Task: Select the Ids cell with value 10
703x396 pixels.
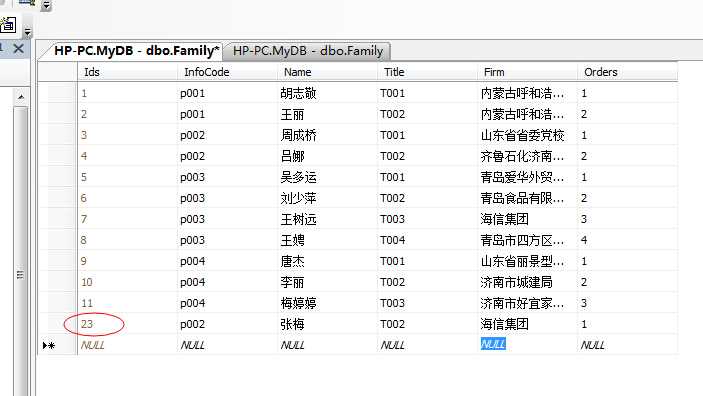Action: click(127, 282)
